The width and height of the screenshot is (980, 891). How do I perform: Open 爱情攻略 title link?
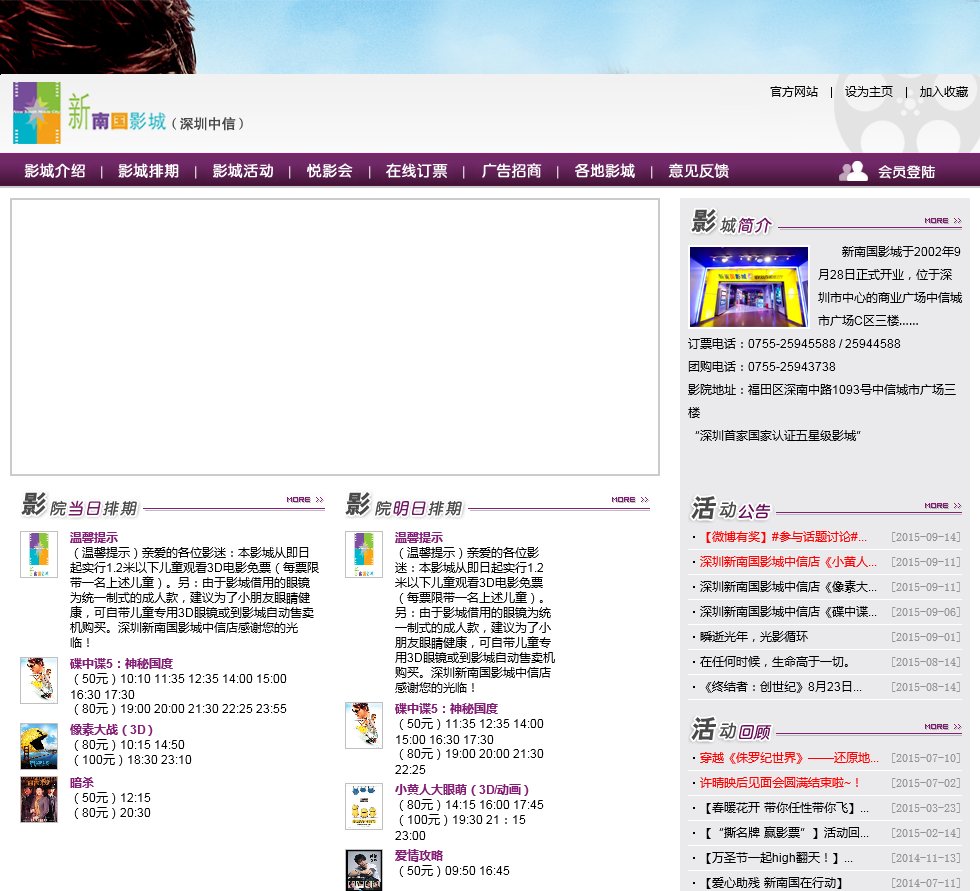coord(419,855)
